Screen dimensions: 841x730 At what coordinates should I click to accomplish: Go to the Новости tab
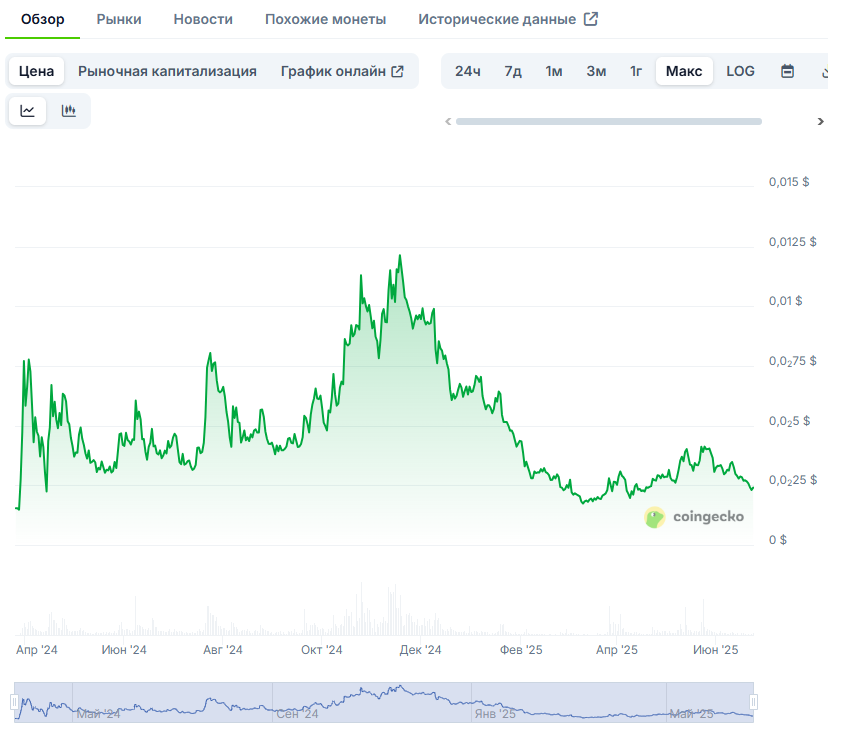click(203, 19)
